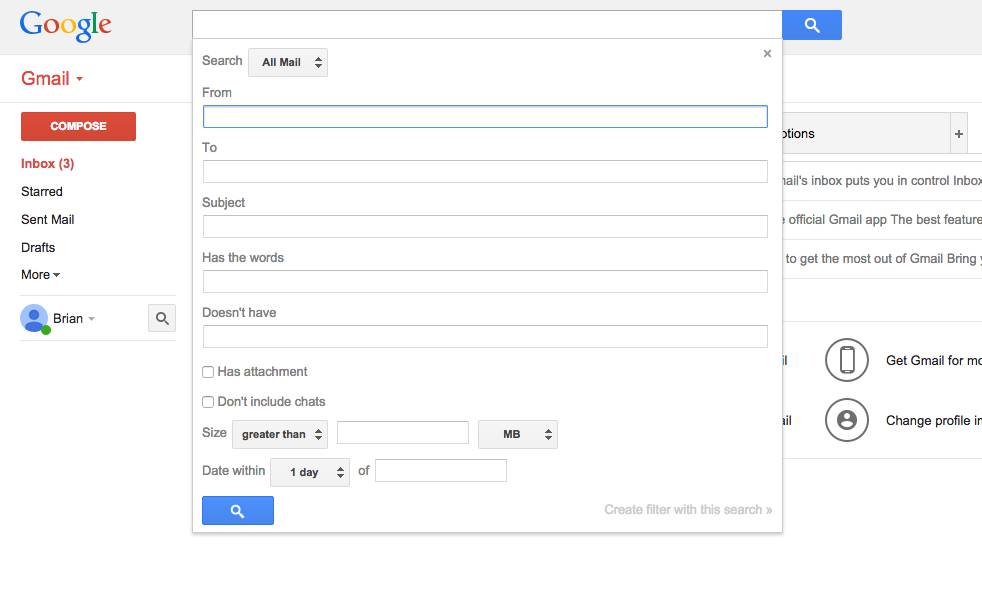982x591 pixels.
Task: Open the email about Gmail's inbox control
Action: click(882, 181)
